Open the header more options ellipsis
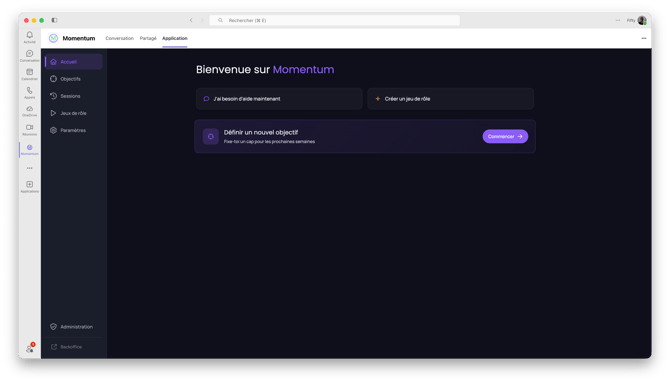Viewport: 670px width, 383px height. [x=644, y=38]
